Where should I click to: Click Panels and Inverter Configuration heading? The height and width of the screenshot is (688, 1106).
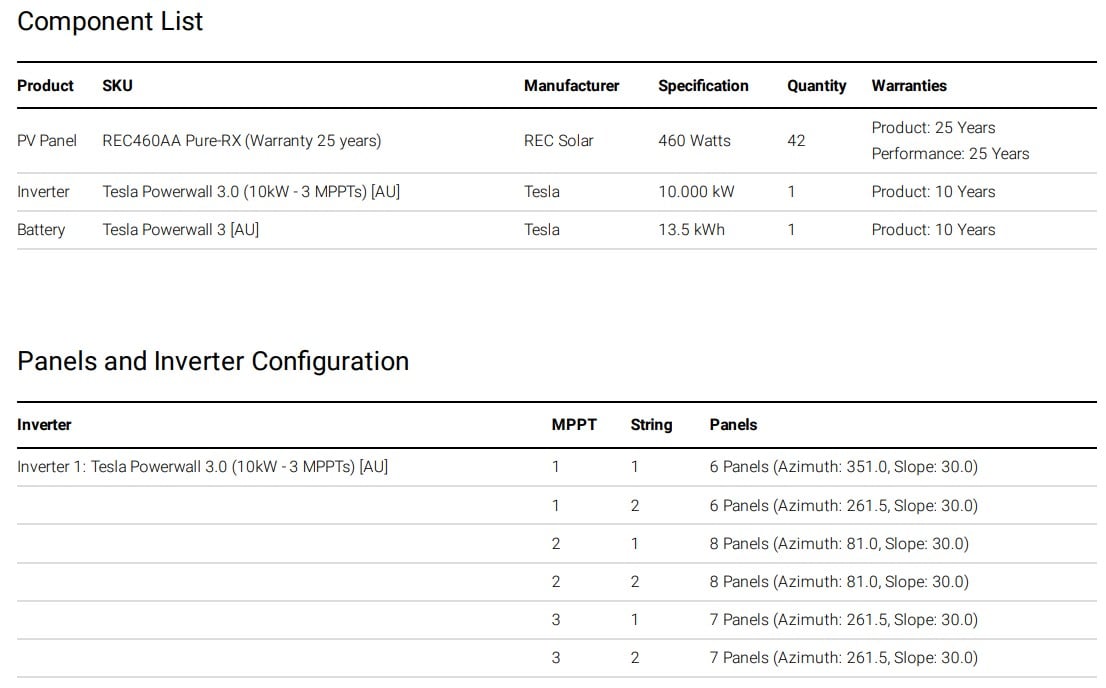(213, 361)
